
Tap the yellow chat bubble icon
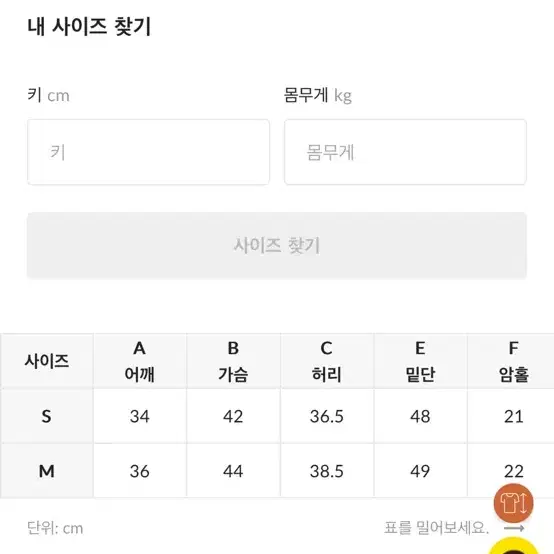pyautogui.click(x=514, y=546)
